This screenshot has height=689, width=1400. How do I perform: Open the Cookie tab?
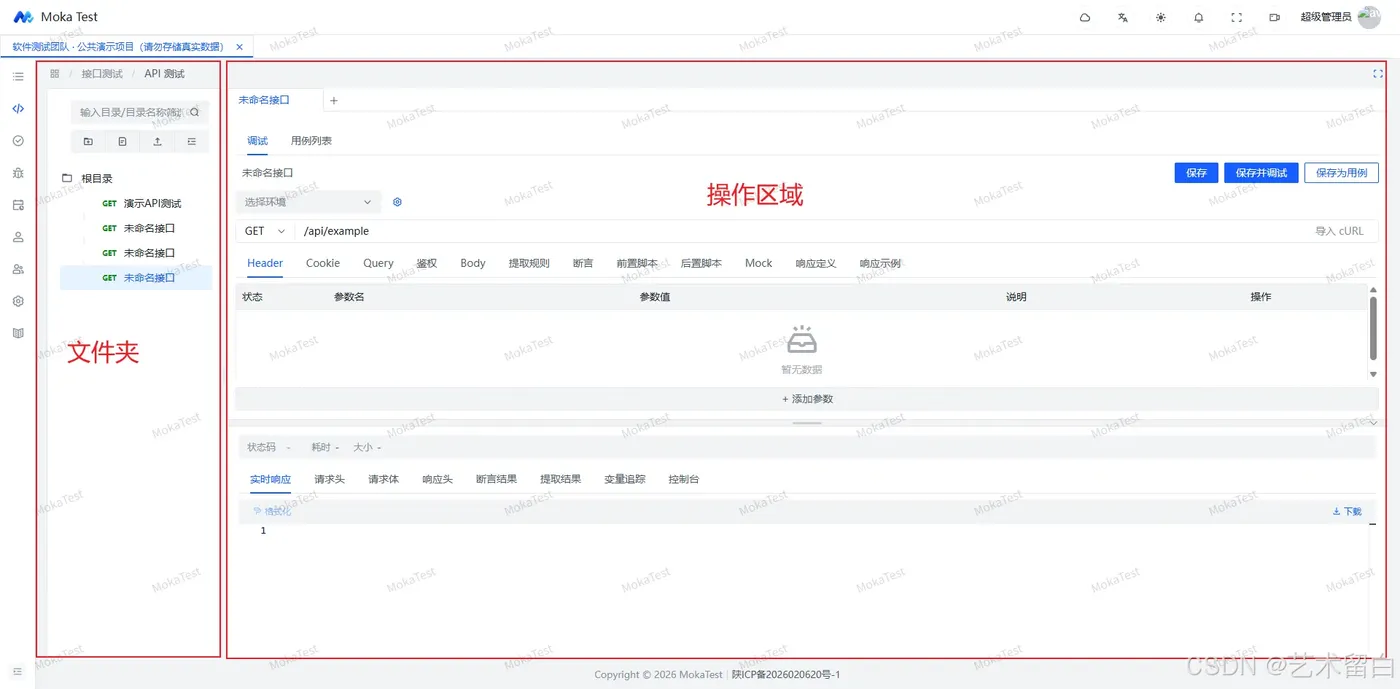323,263
